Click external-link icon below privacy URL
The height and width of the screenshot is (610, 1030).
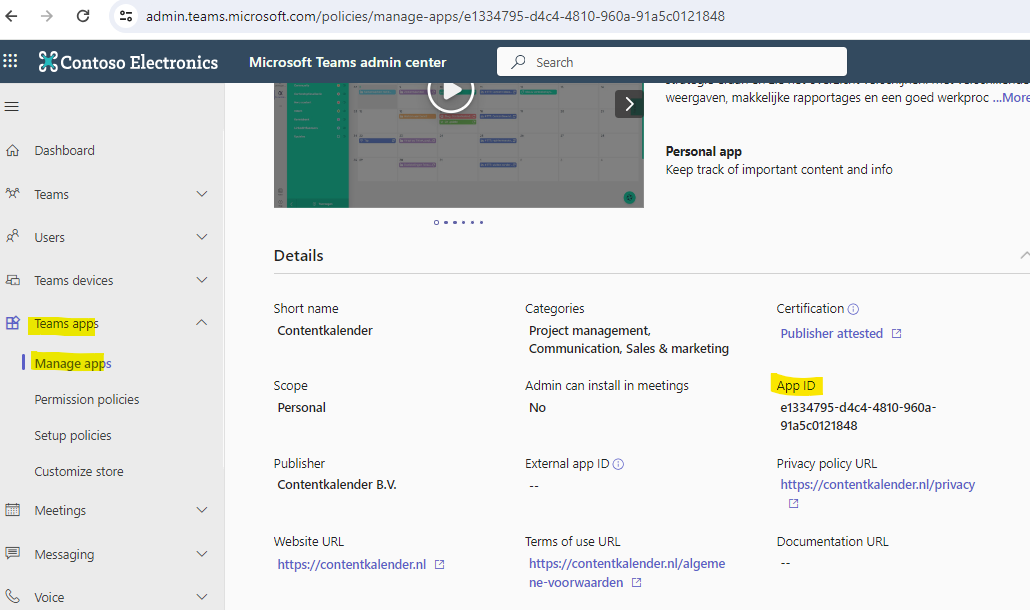[x=794, y=504]
